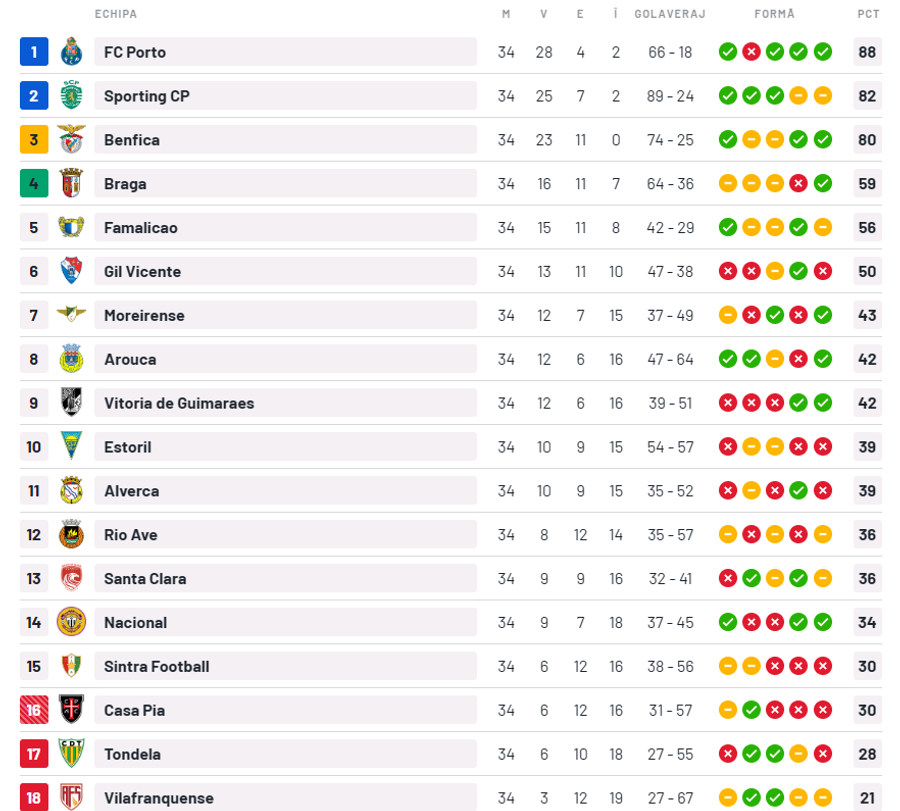The width and height of the screenshot is (900, 811).
Task: Sort by GOLAVERAJ column header
Action: [670, 14]
